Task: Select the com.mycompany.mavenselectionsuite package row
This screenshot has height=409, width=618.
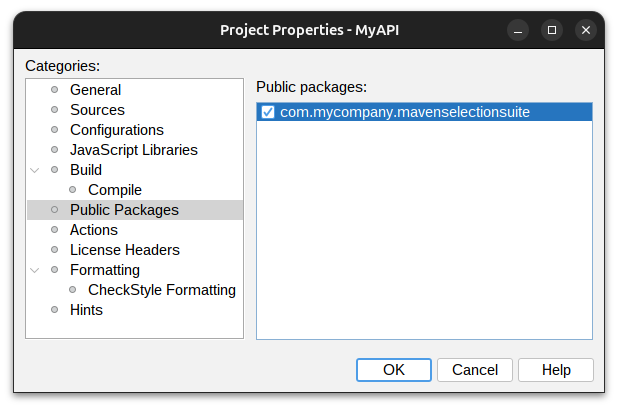Action: click(x=404, y=112)
